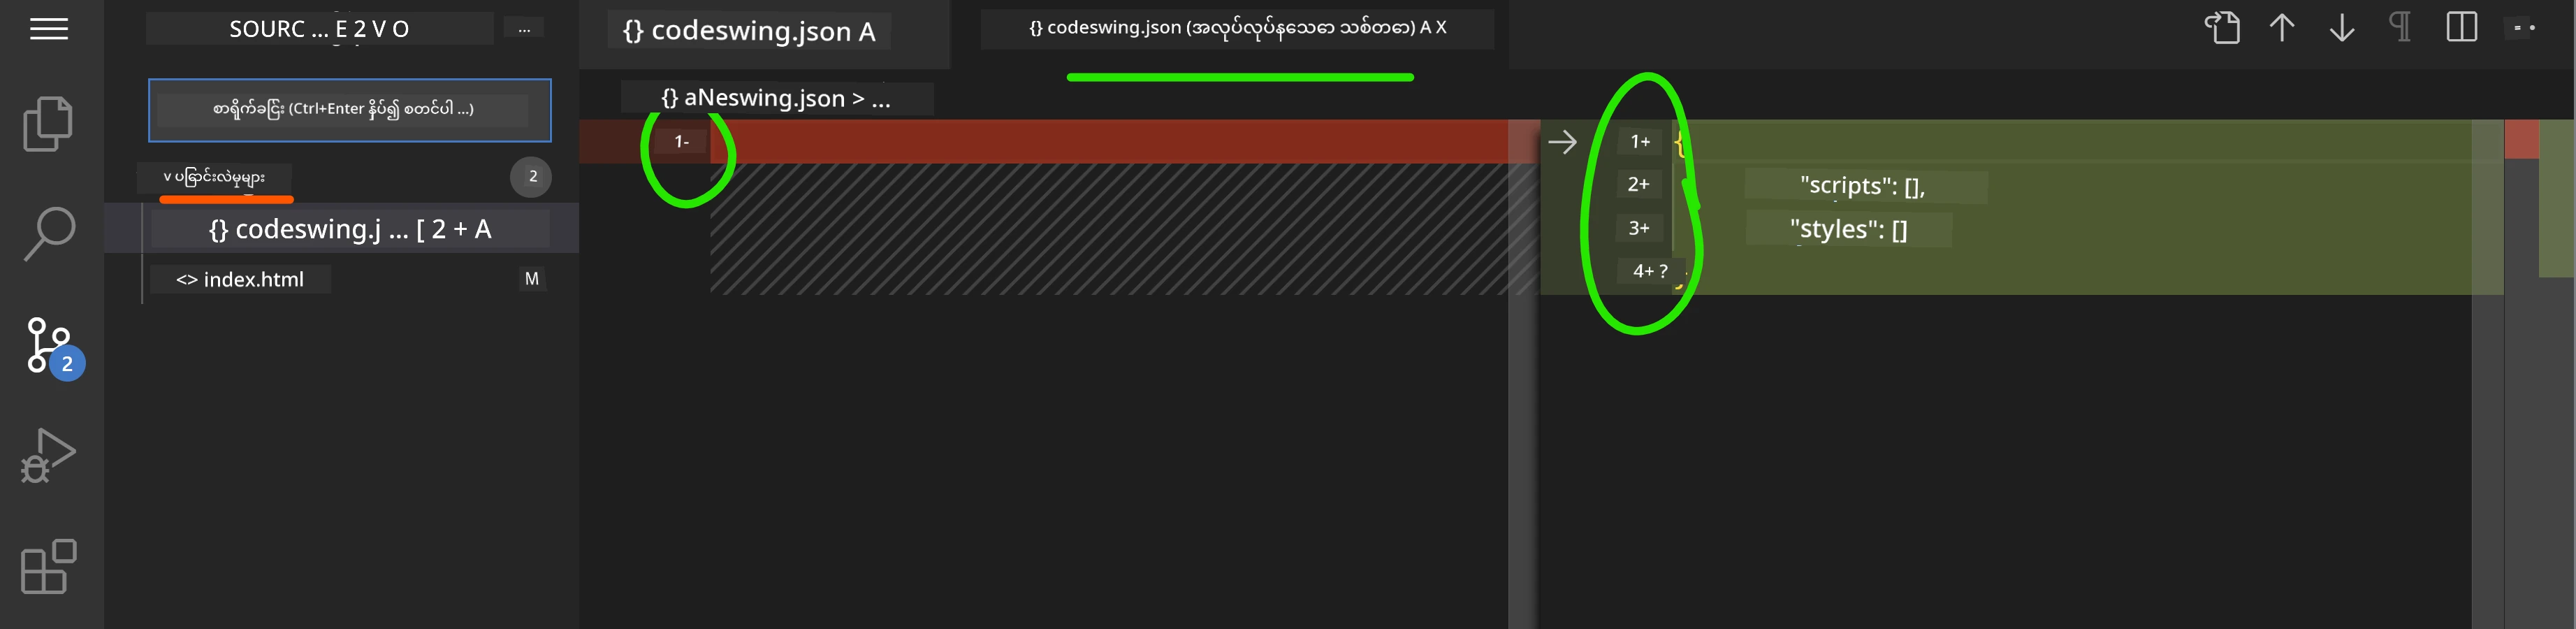Toggle inline view split-layout icon
This screenshot has height=629, width=2576.
point(2462,27)
